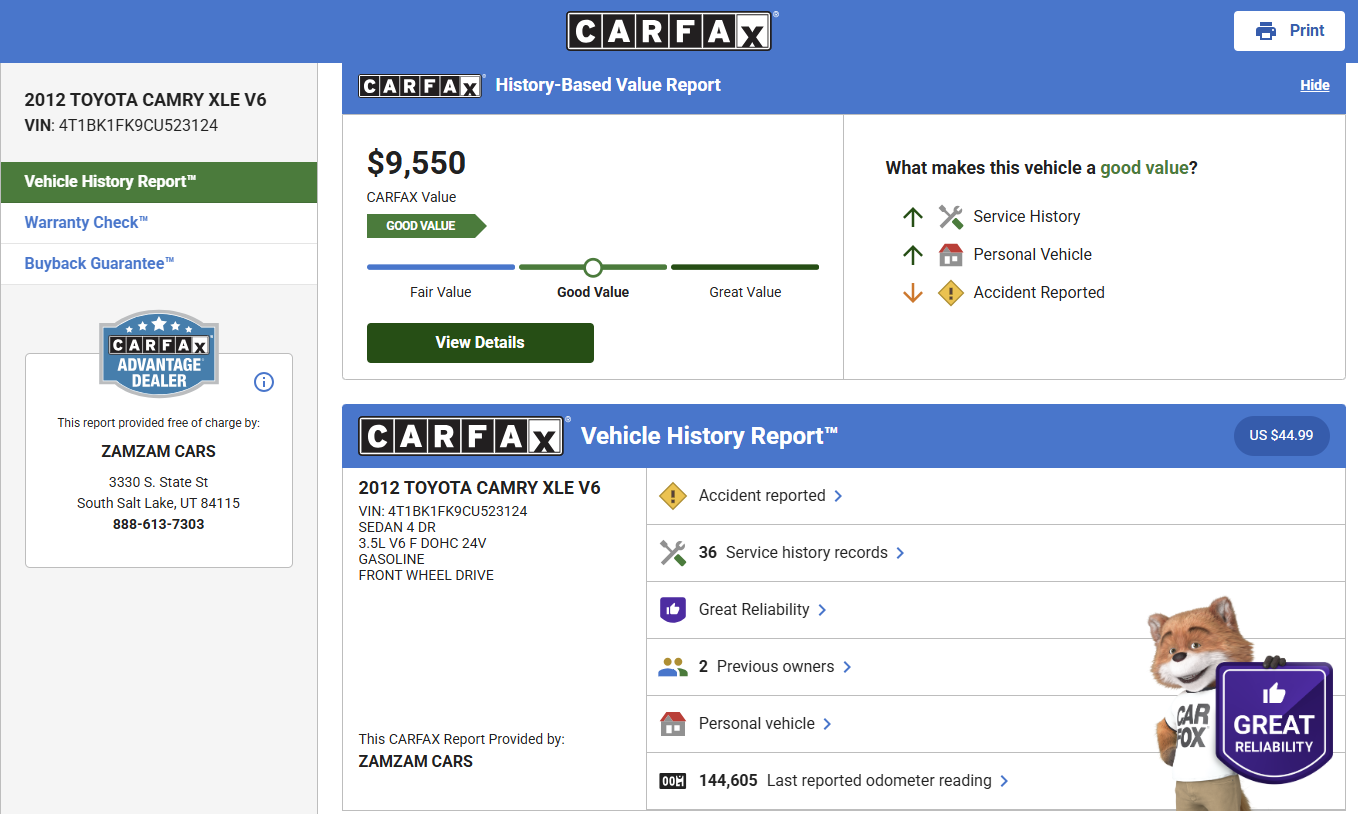The width and height of the screenshot is (1358, 814).
Task: Click the CARFAX Advantage Dealer badge
Action: point(159,354)
